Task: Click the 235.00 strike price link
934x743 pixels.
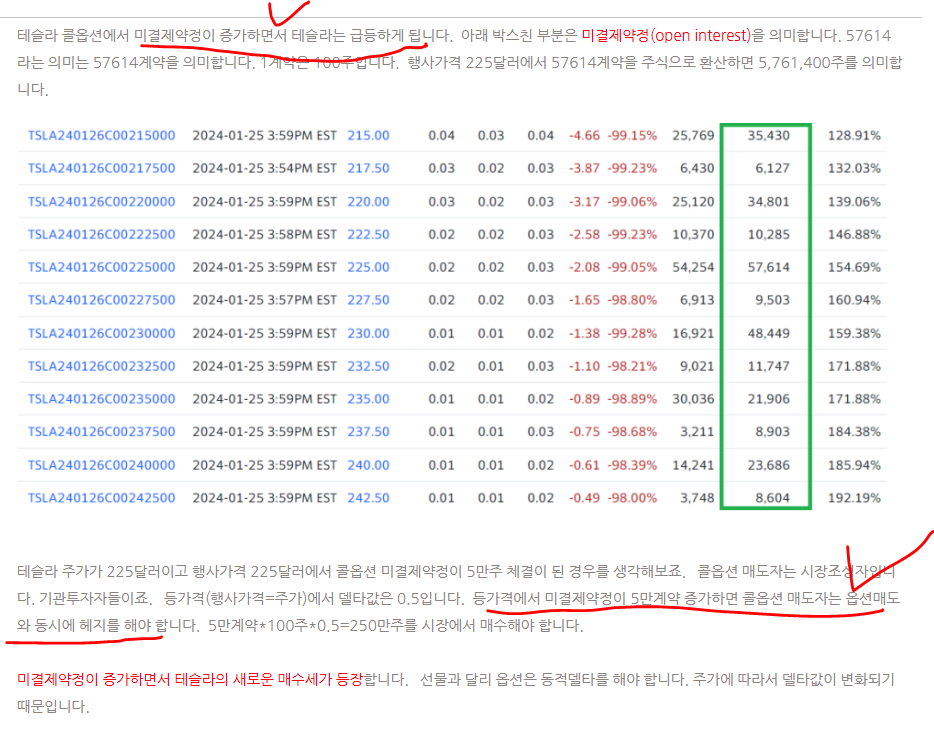Action: coord(369,399)
